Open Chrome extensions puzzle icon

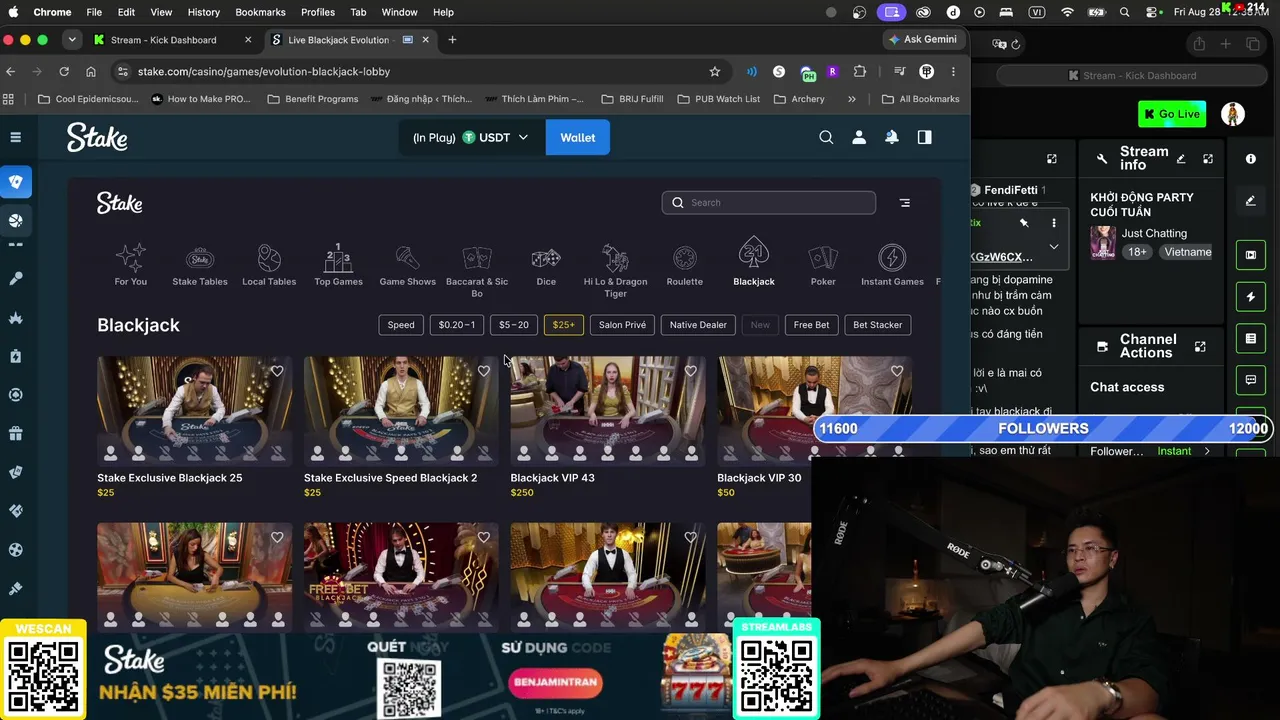860,72
